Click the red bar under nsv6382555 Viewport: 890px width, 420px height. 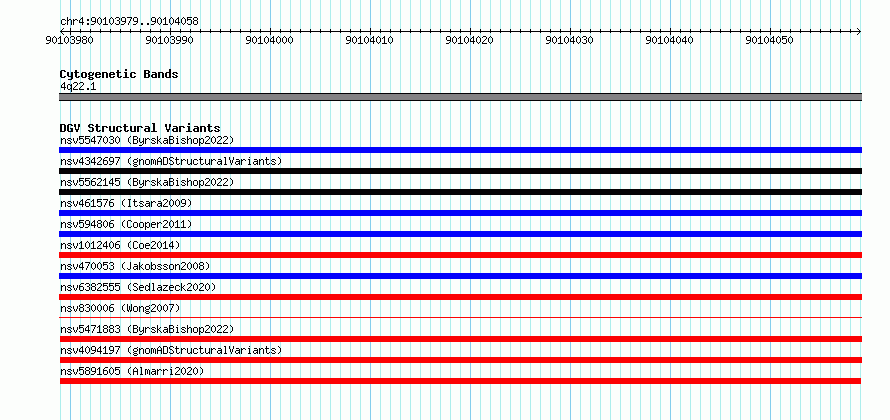[x=460, y=297]
